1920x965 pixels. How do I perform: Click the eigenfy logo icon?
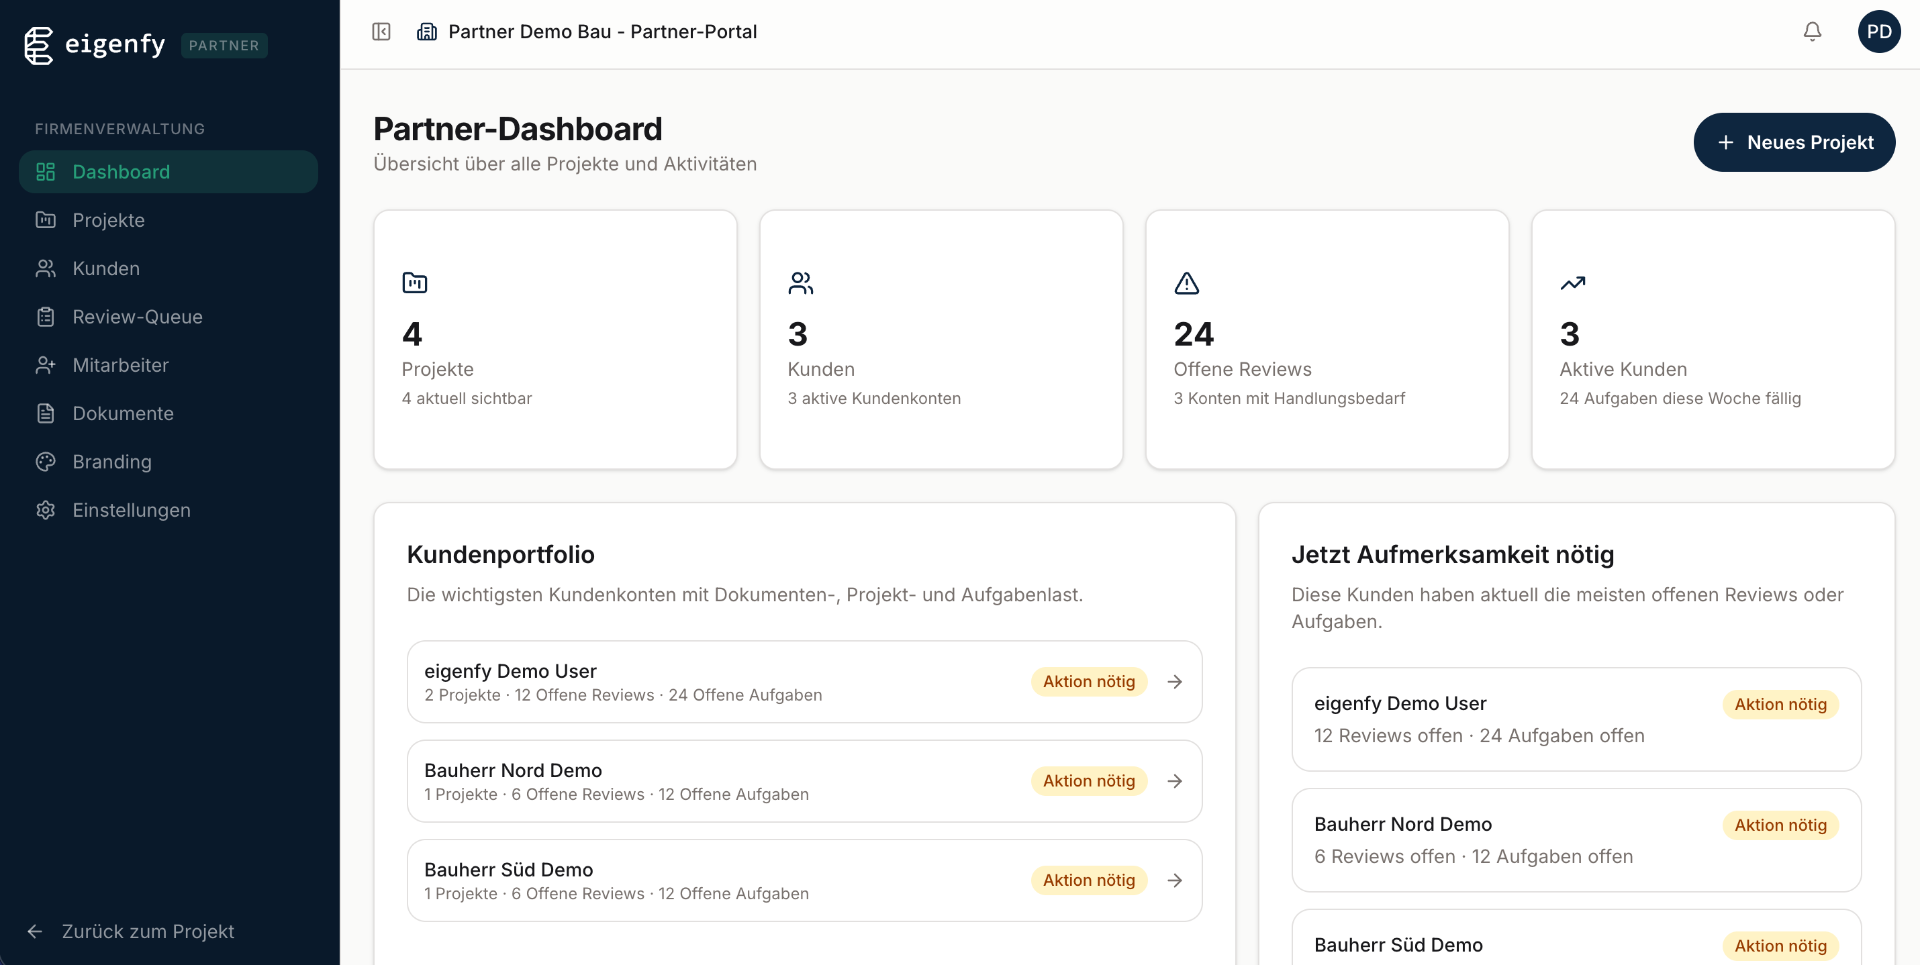pos(38,45)
